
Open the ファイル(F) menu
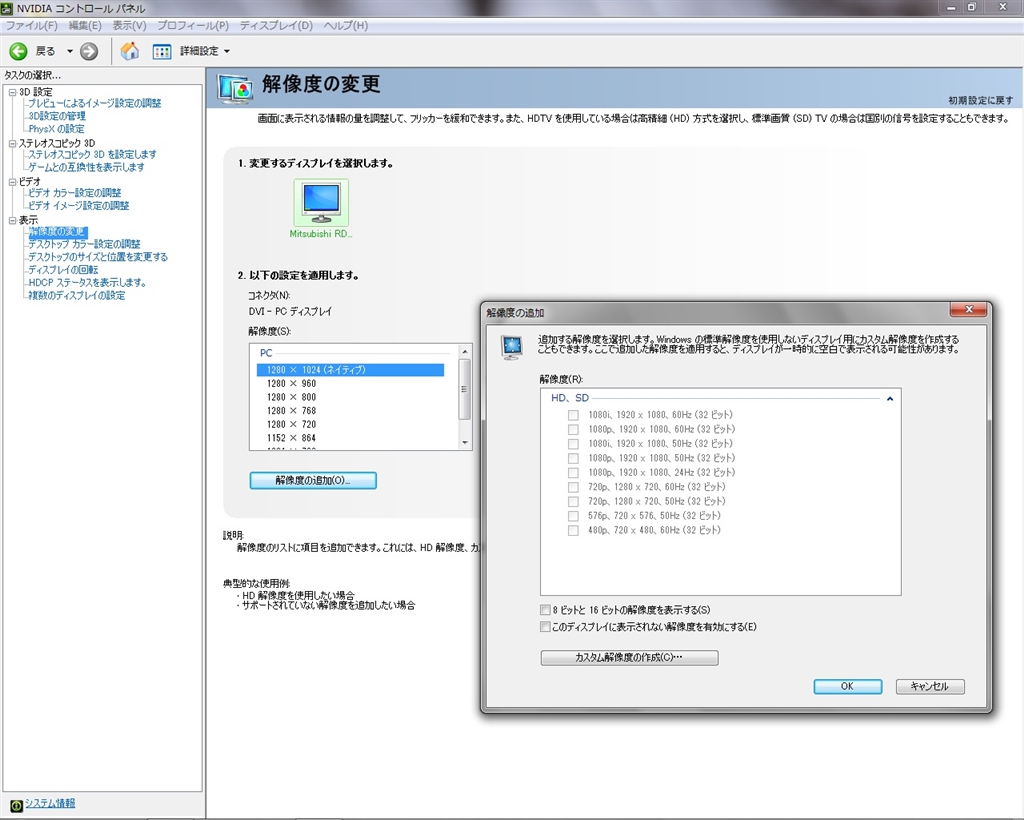[x=31, y=25]
